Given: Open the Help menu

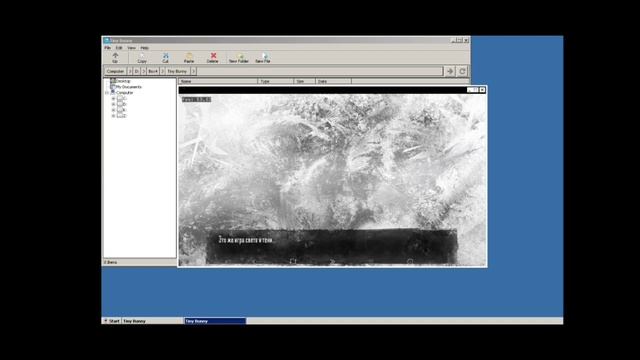Looking at the screenshot, I should coord(144,48).
